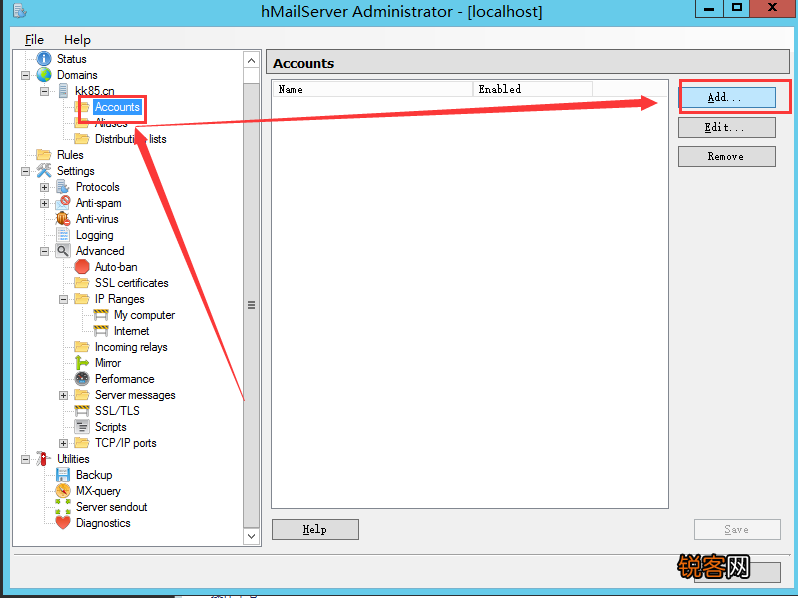Screen dimensions: 798x598
Task: Click the Utilities pocket knife icon
Action: tap(44, 459)
